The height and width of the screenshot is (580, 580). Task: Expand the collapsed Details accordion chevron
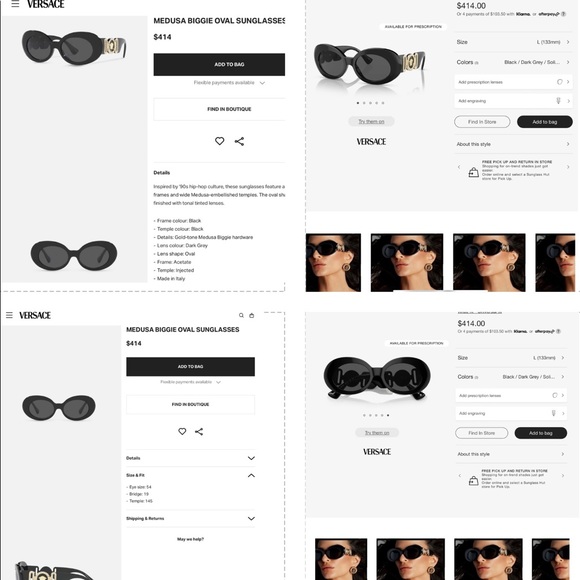pos(251,458)
